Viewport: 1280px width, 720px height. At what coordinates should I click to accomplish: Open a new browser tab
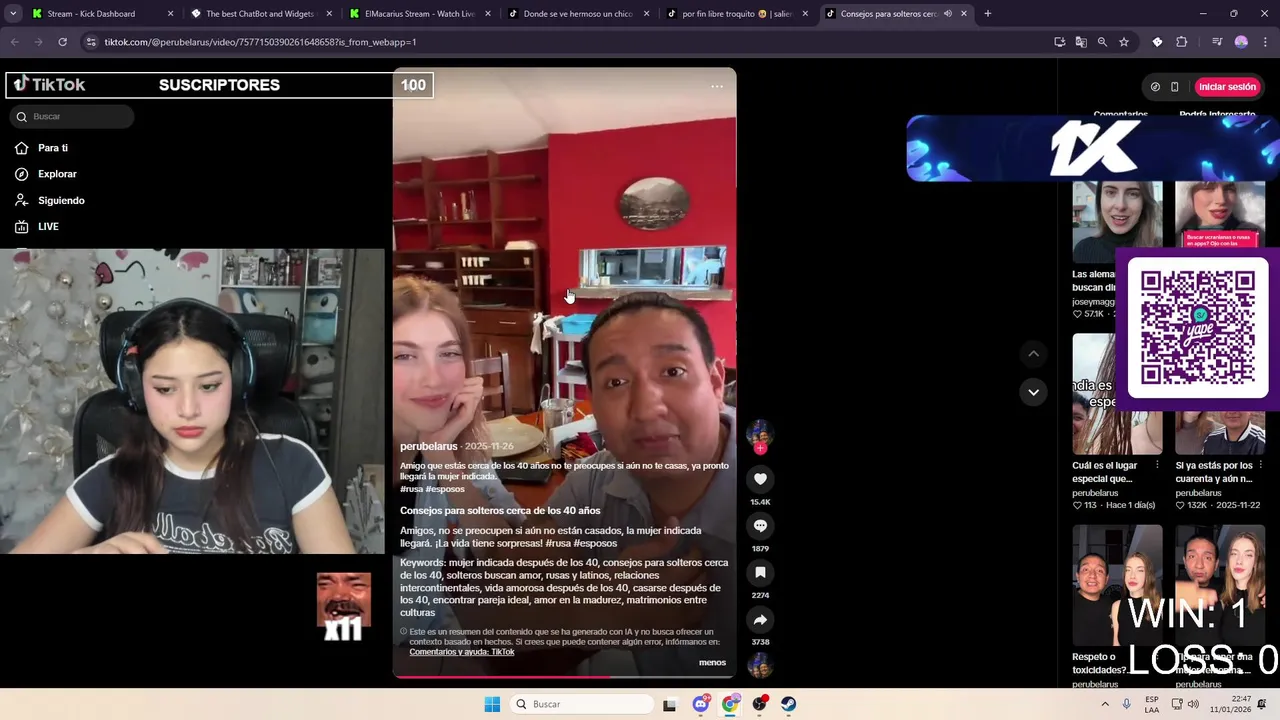pyautogui.click(x=987, y=14)
